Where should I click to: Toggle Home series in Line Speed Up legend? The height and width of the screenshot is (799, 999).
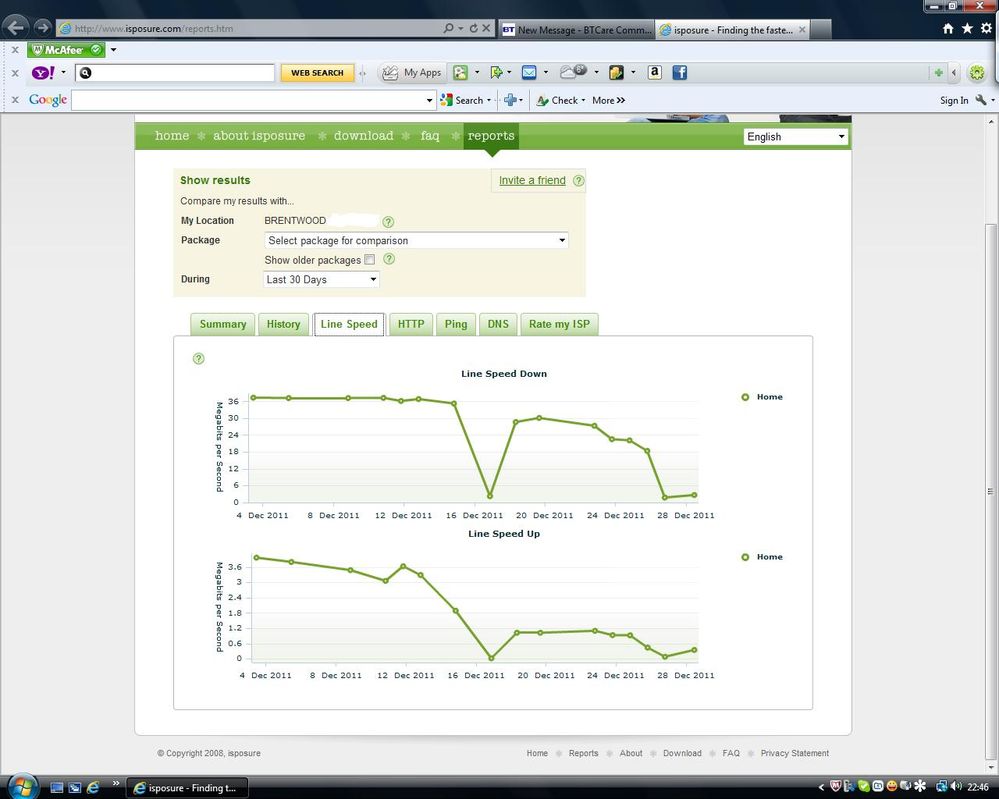(762, 557)
